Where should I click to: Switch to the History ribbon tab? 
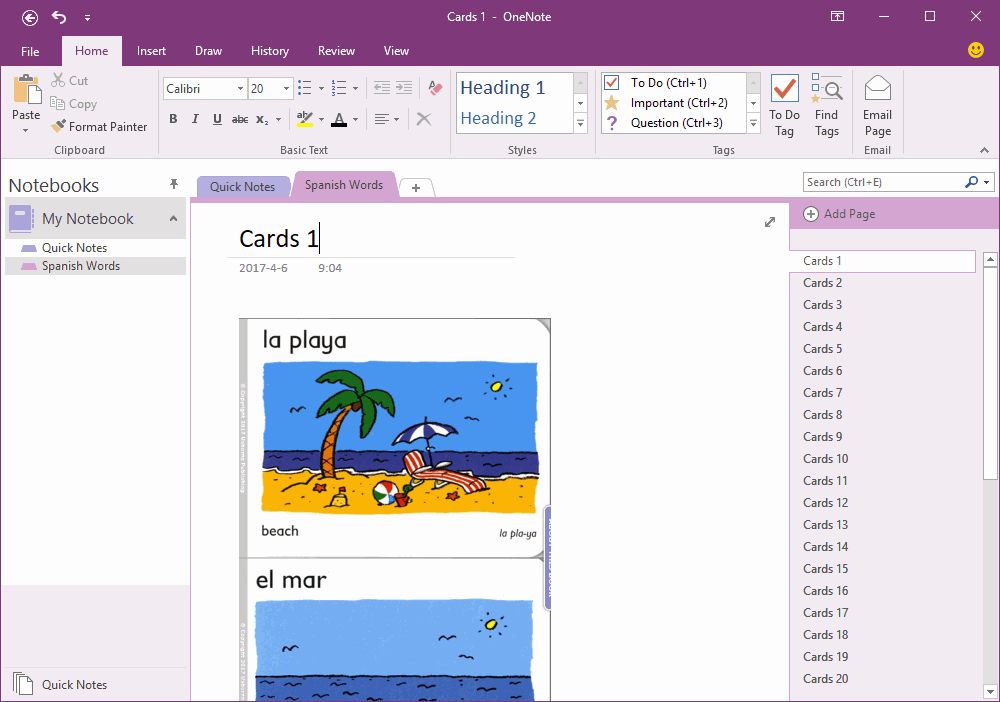(270, 51)
